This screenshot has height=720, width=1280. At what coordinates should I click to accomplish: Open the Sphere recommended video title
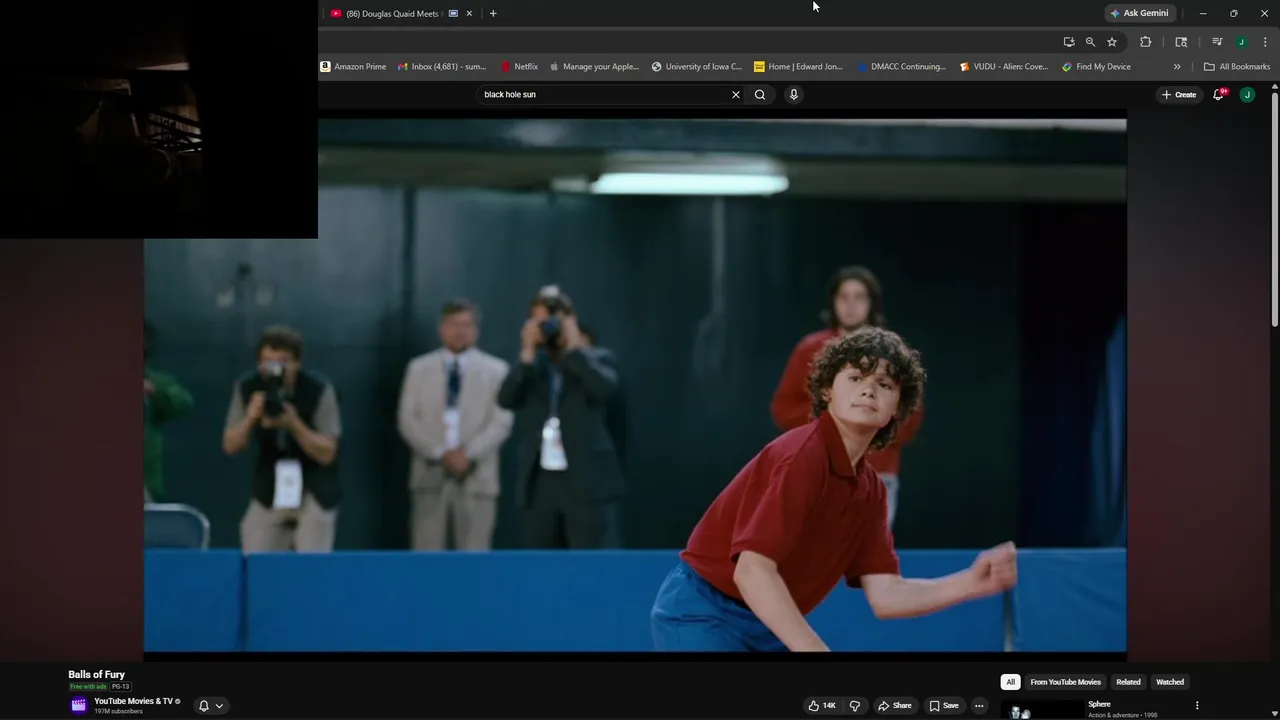coord(1099,704)
